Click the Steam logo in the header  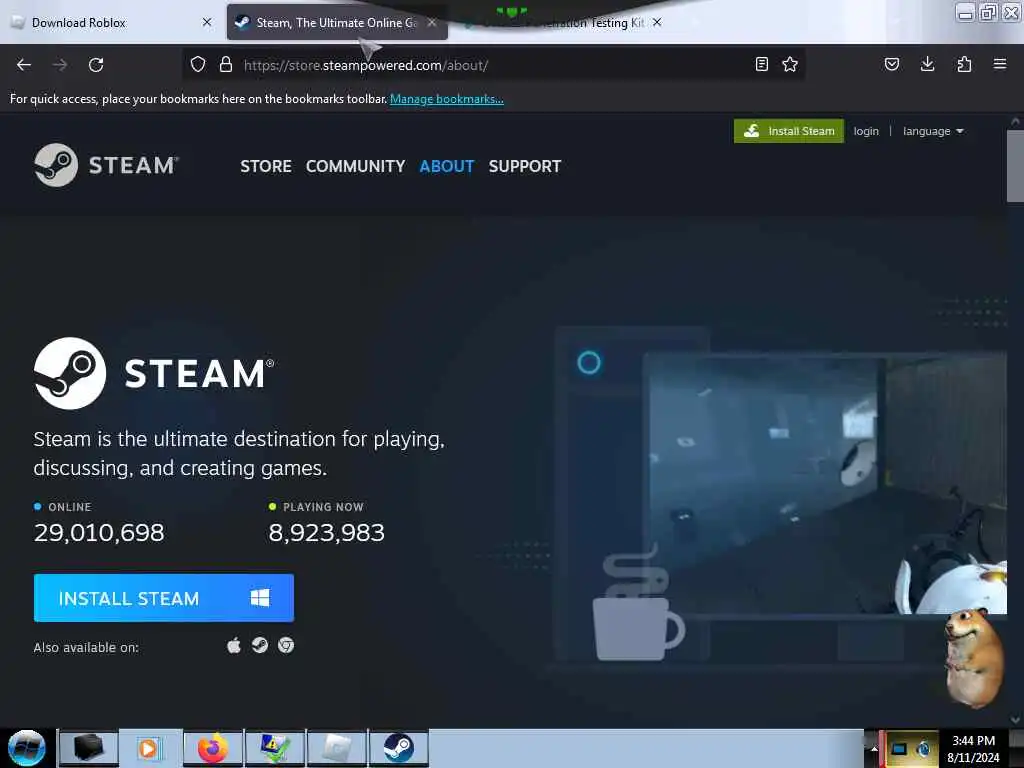(106, 165)
